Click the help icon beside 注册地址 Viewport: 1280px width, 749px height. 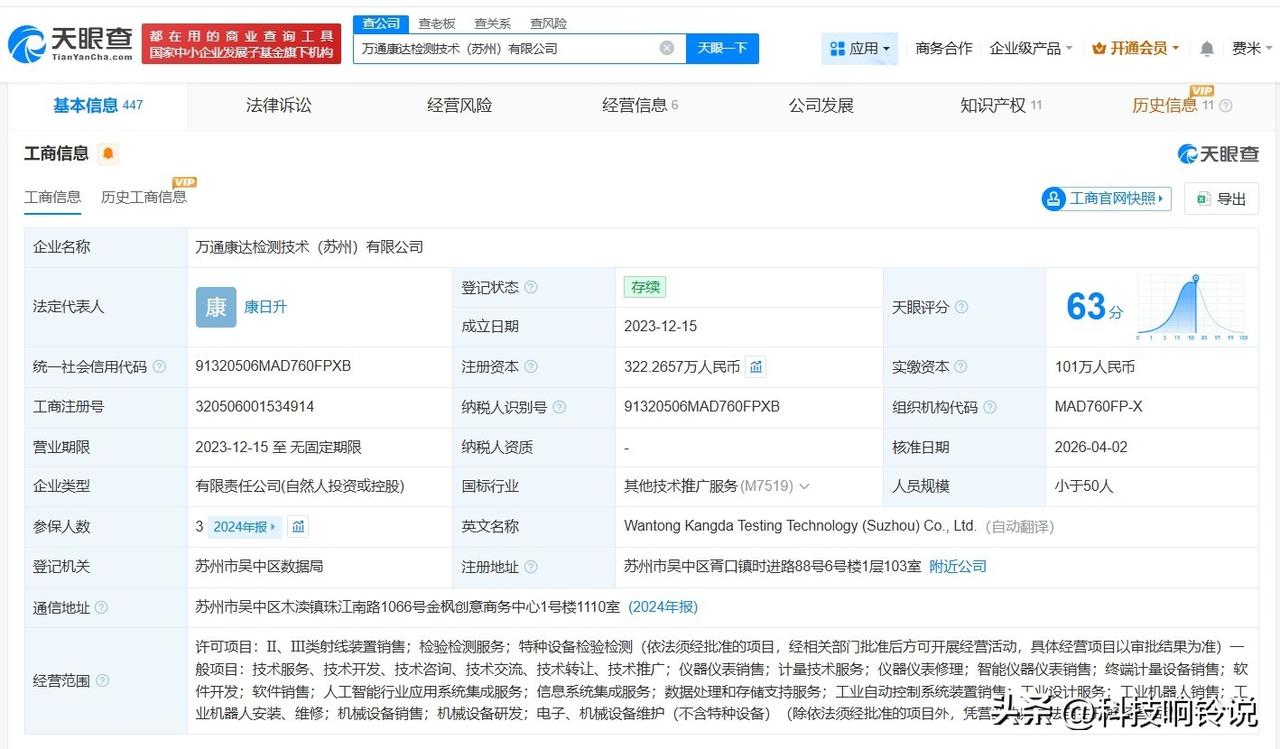point(531,567)
